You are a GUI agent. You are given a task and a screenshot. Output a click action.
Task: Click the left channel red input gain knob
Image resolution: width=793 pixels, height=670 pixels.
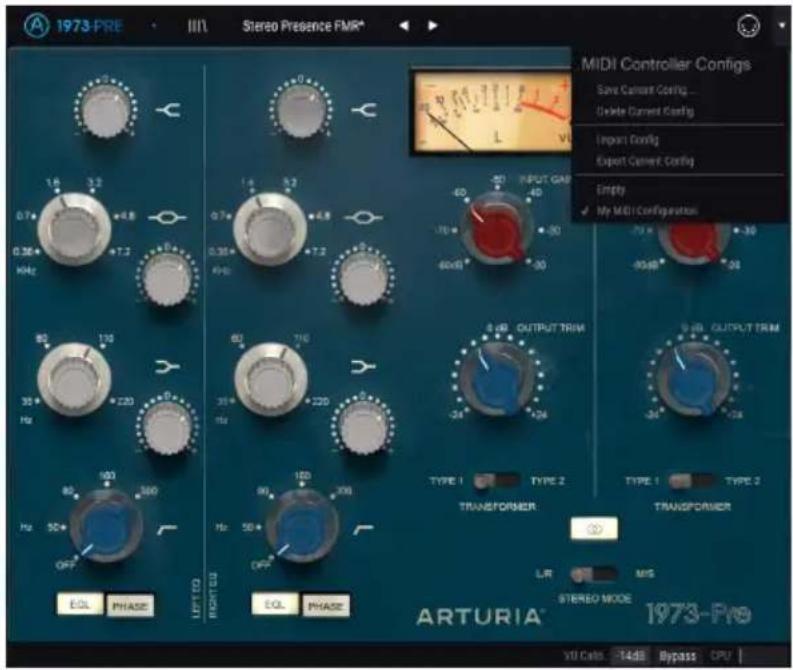tap(496, 229)
